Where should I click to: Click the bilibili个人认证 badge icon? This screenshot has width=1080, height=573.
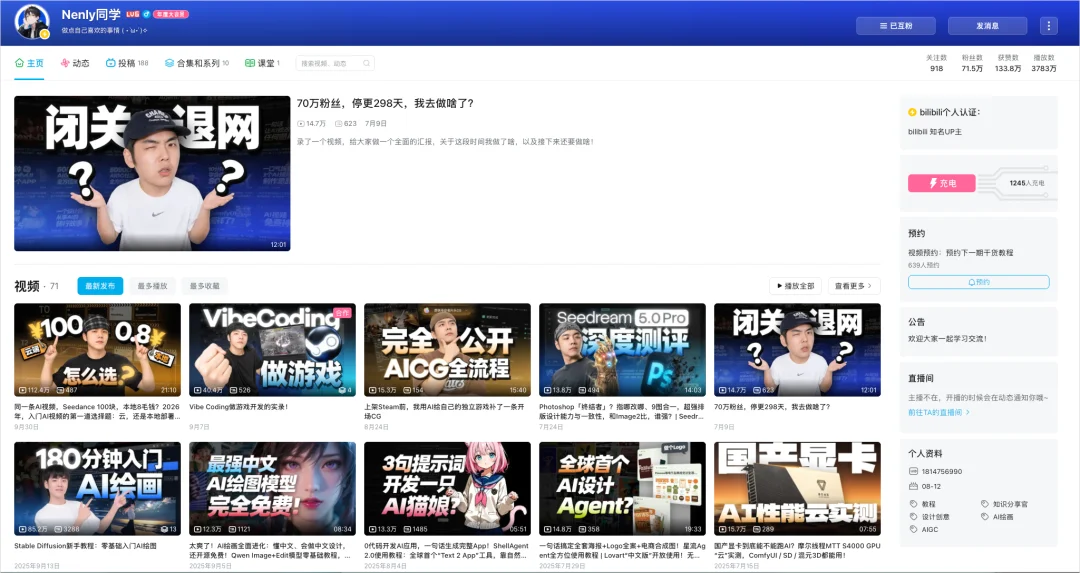tap(913, 112)
